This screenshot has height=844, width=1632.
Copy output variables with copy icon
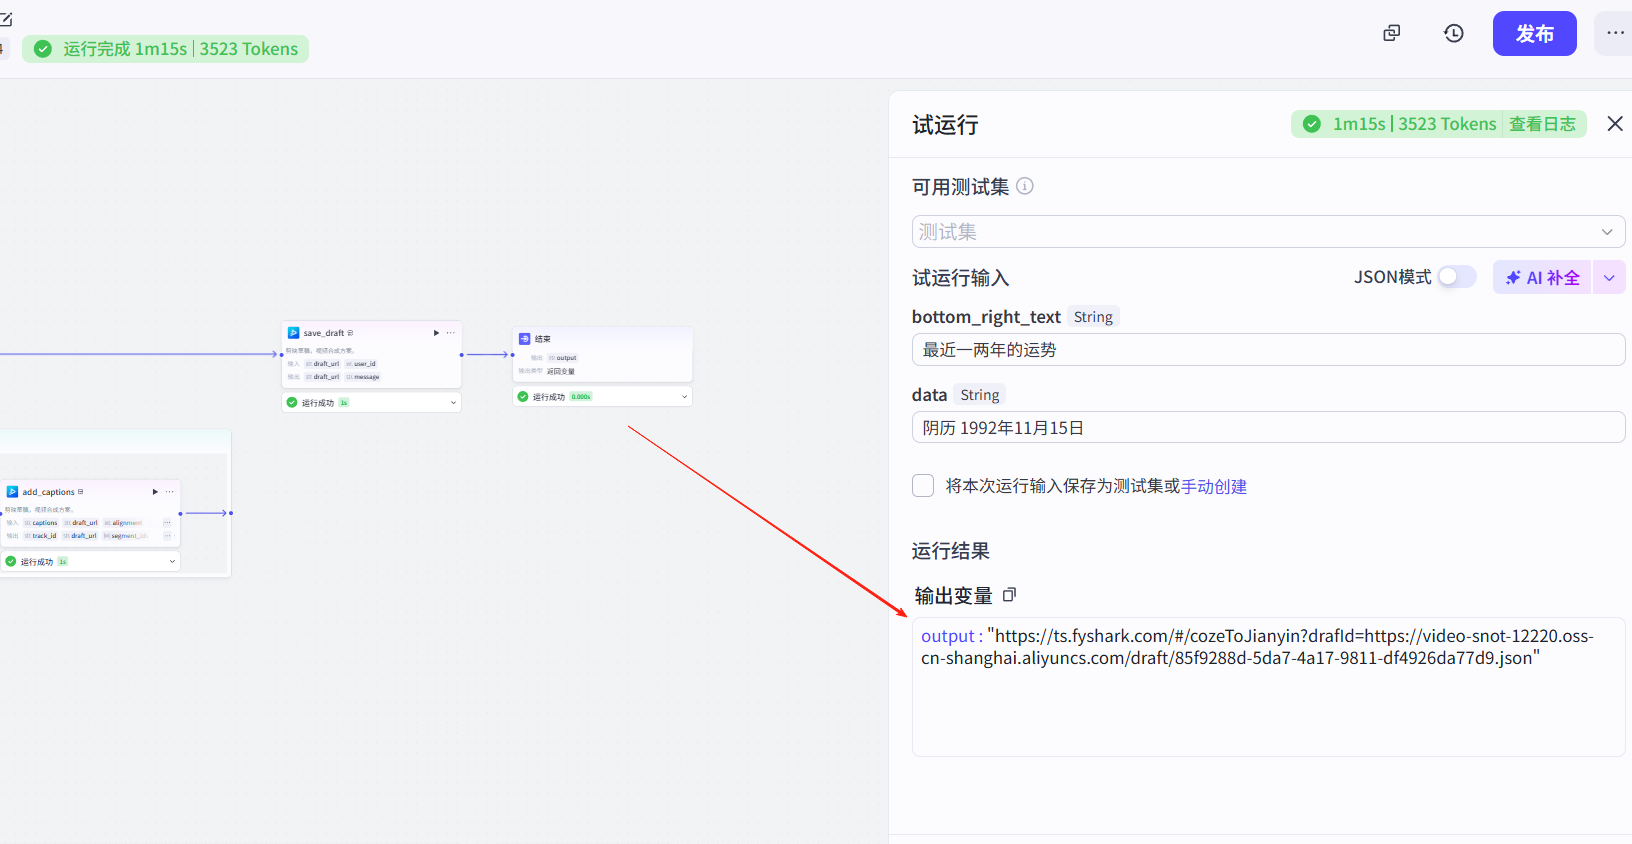tap(1009, 595)
